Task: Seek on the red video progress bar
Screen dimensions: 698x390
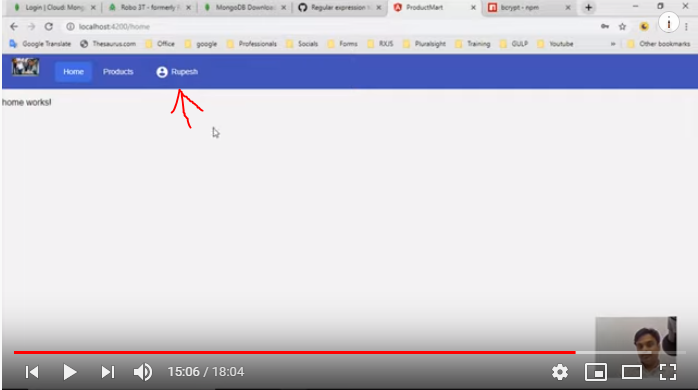Action: (294, 352)
